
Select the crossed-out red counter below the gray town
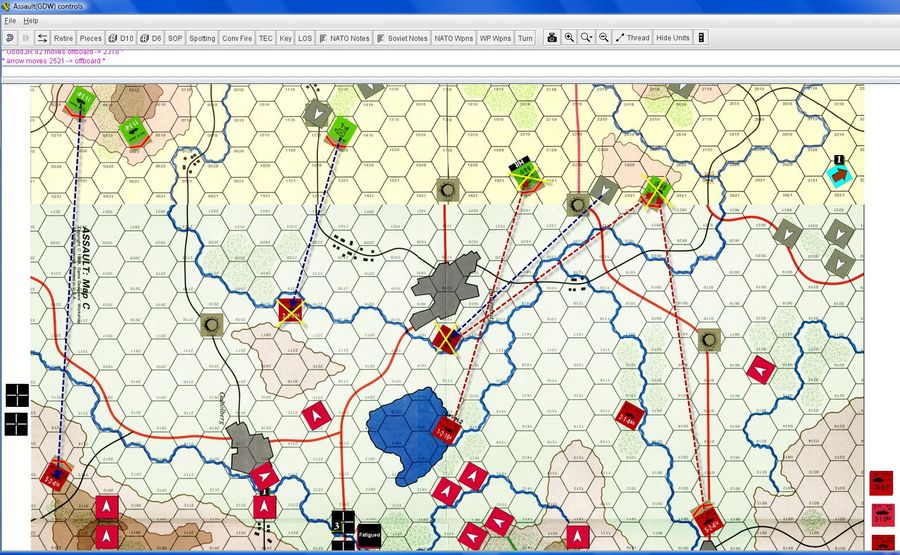[447, 339]
